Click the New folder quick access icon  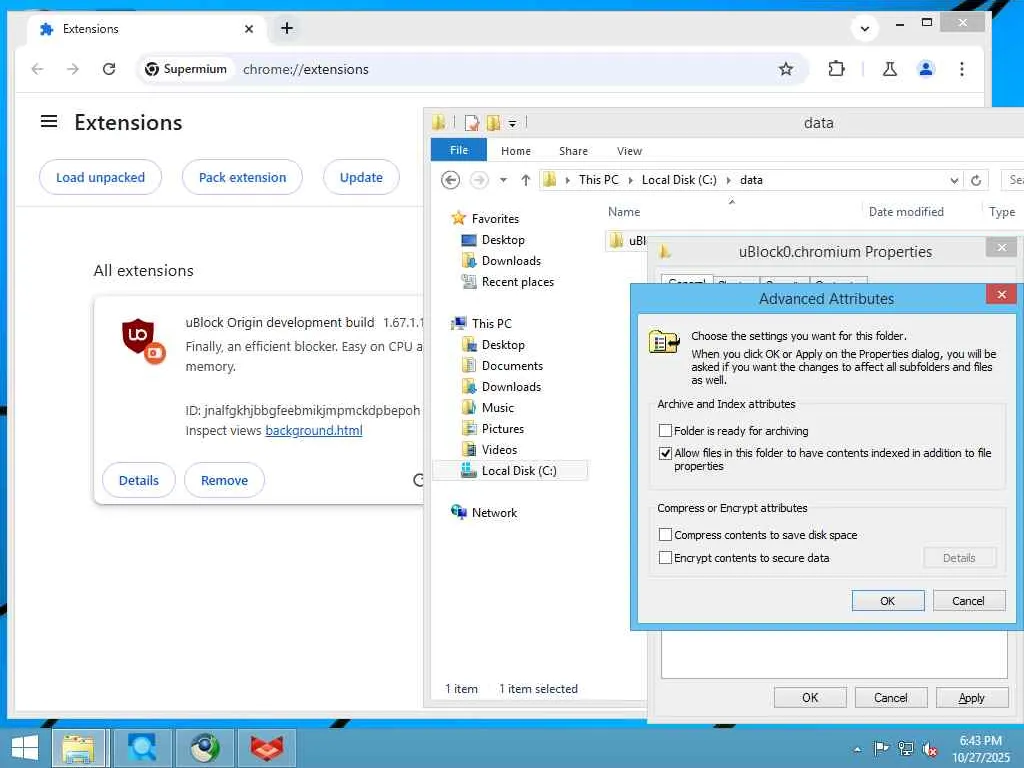(494, 123)
